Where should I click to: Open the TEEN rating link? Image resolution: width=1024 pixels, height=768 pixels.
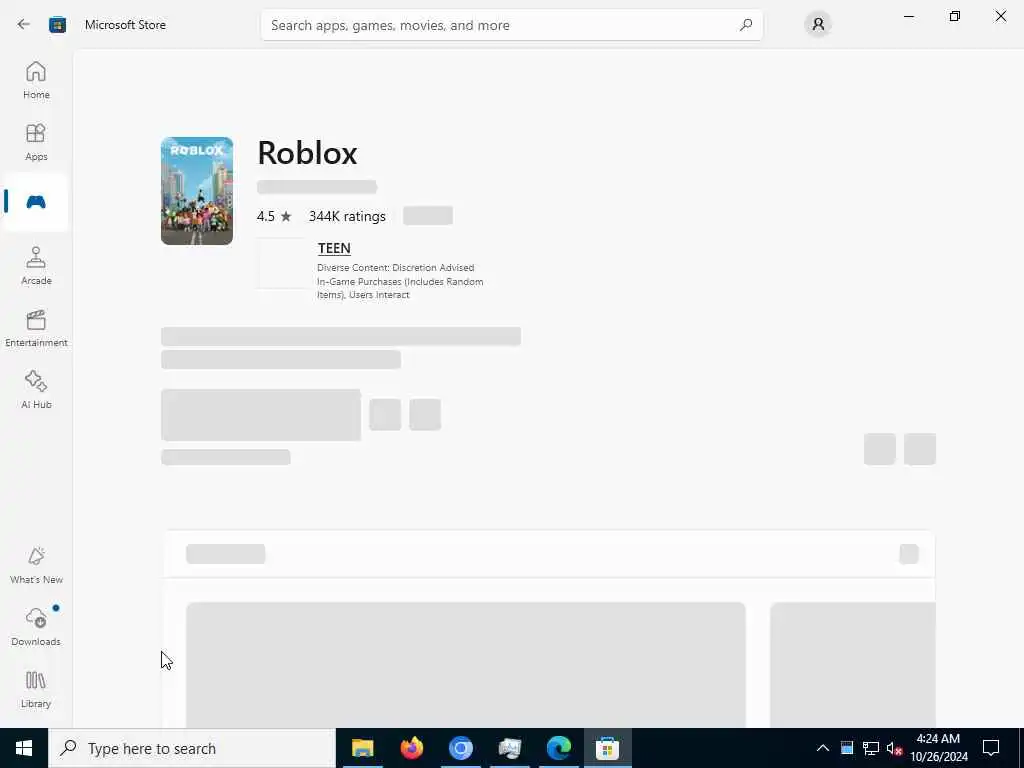pos(334,248)
